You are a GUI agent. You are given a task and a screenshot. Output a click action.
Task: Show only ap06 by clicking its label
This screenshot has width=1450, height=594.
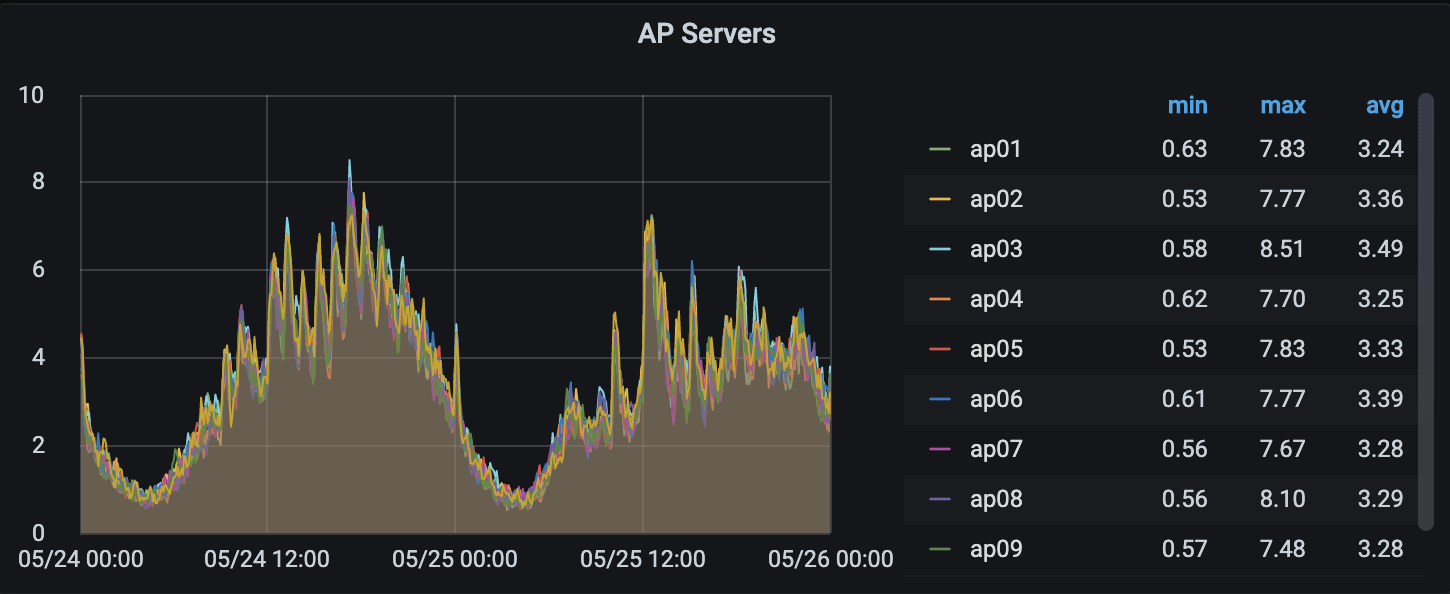coord(995,399)
